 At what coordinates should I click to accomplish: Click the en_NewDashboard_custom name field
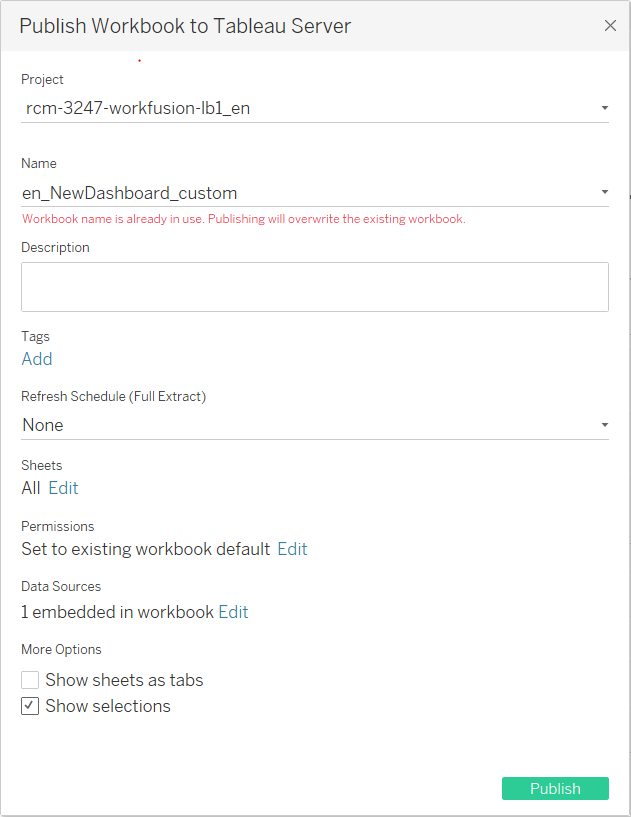[x=315, y=193]
